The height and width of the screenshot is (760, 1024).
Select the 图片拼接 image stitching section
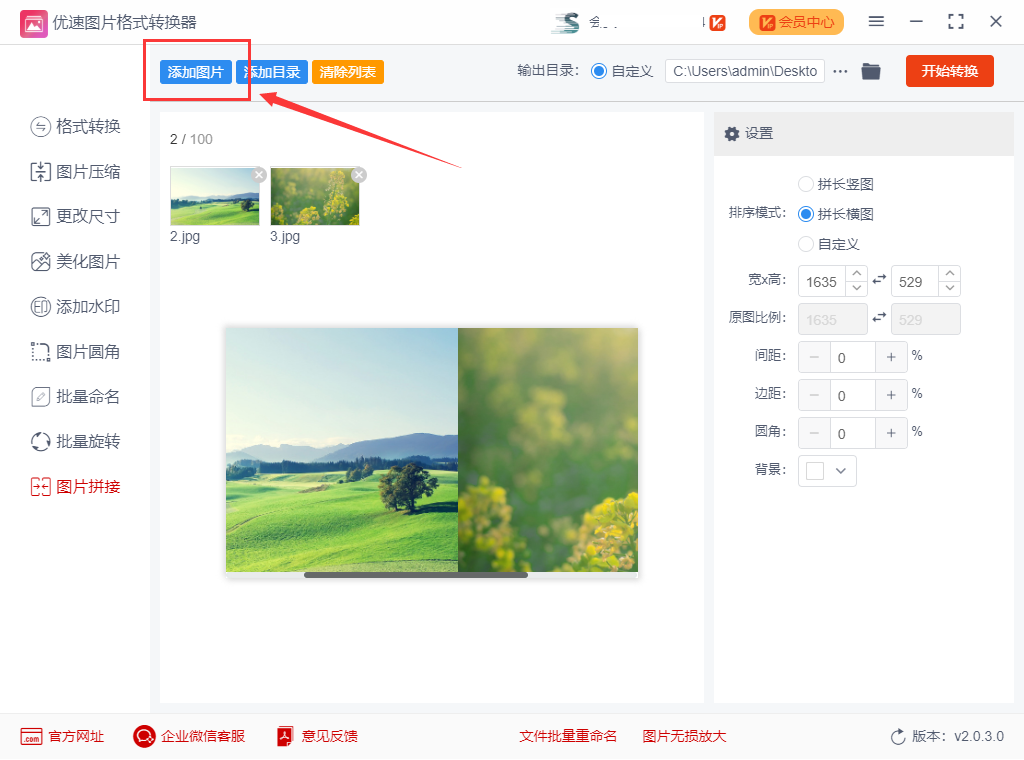click(75, 486)
